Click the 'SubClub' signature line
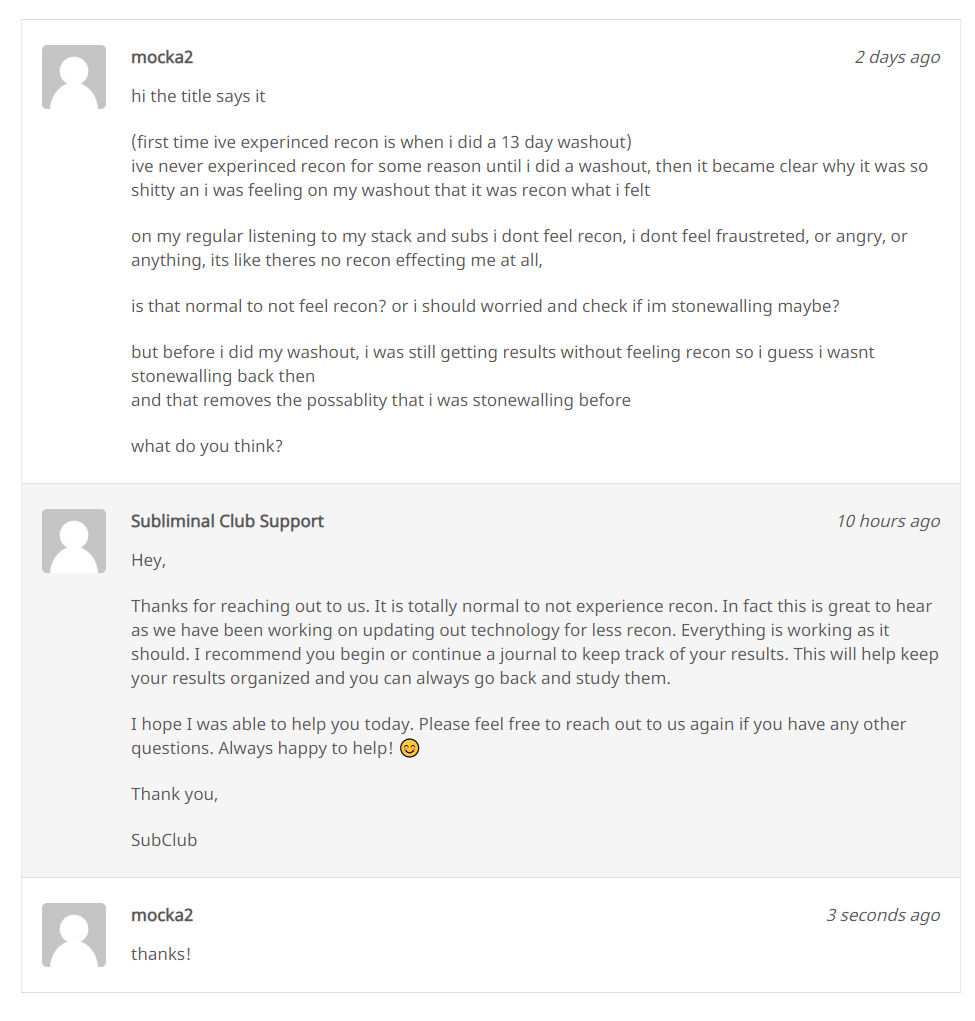This screenshot has height=1021, width=975. (164, 840)
